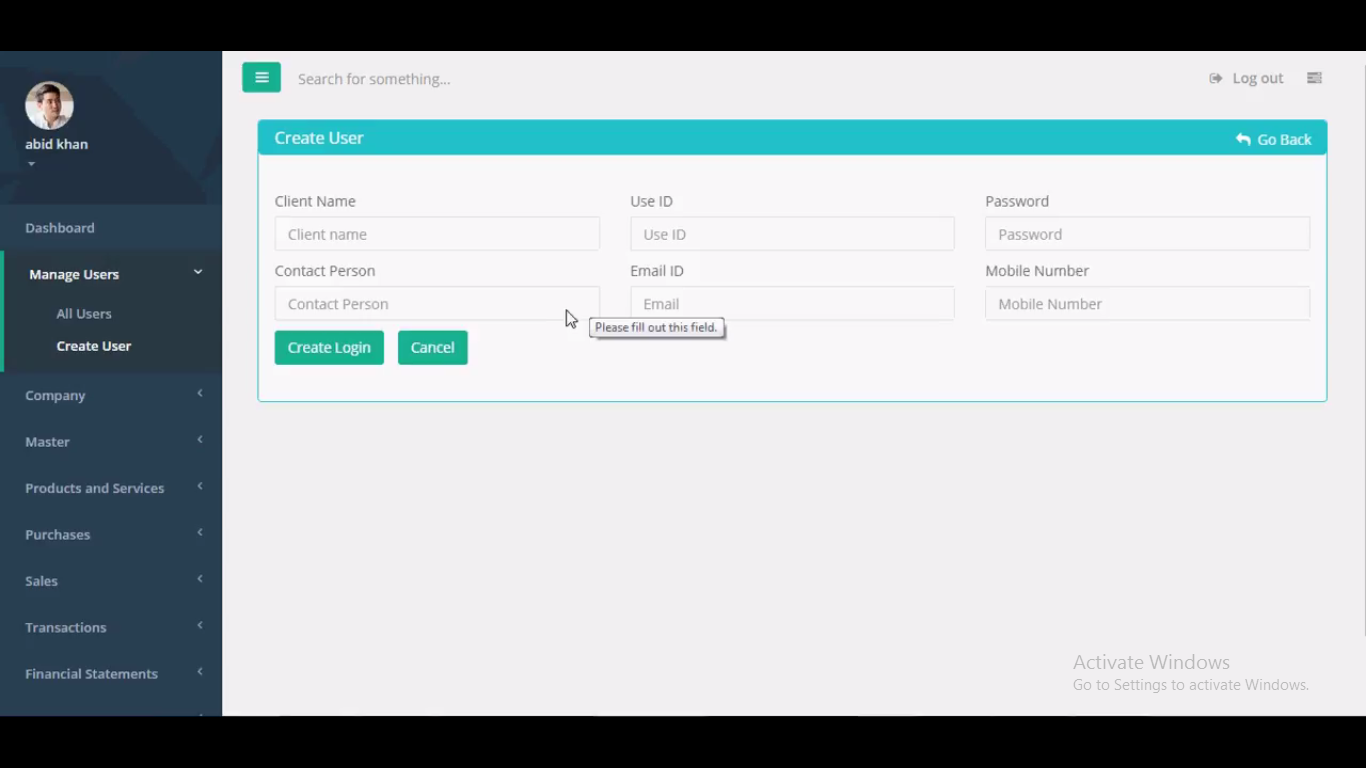Click the Log out link

(1257, 77)
